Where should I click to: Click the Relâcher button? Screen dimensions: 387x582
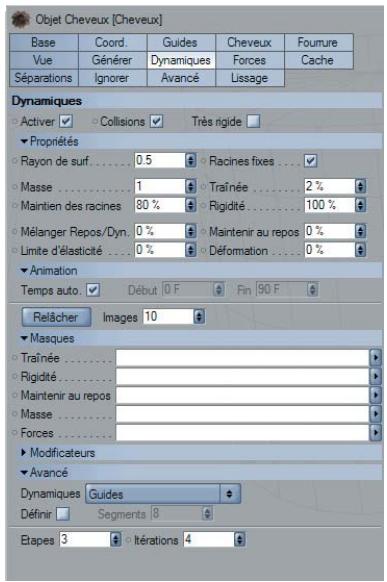(x=56, y=317)
